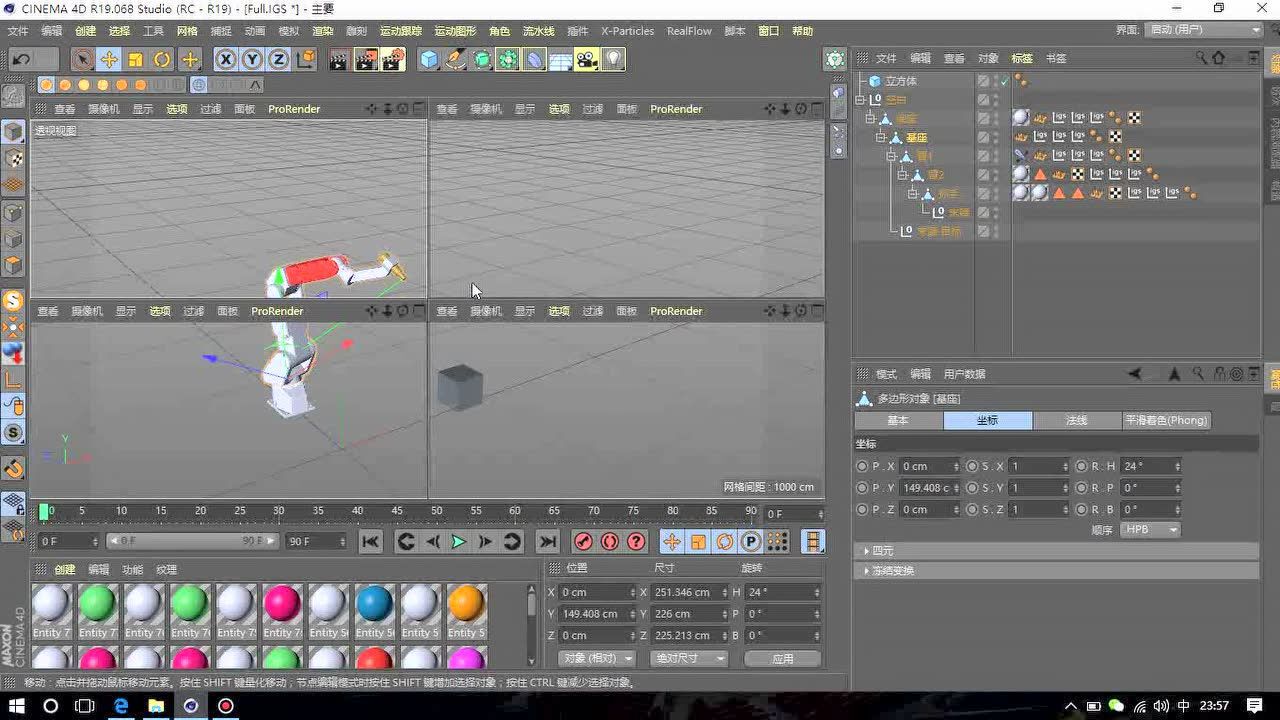Click the light creation icon in the toolbar
Image resolution: width=1280 pixels, height=720 pixels.
pos(611,60)
